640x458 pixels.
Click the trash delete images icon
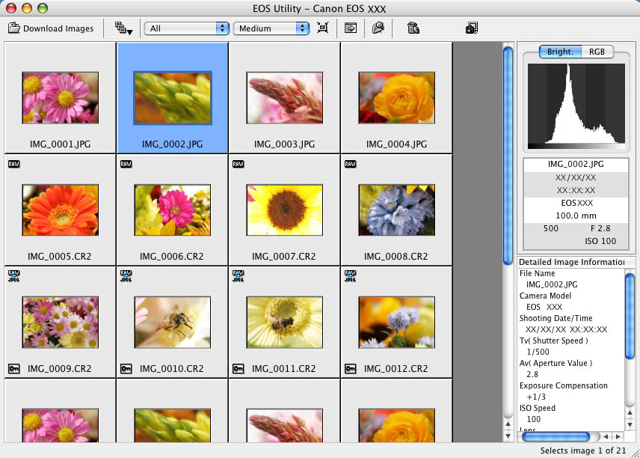(413, 28)
